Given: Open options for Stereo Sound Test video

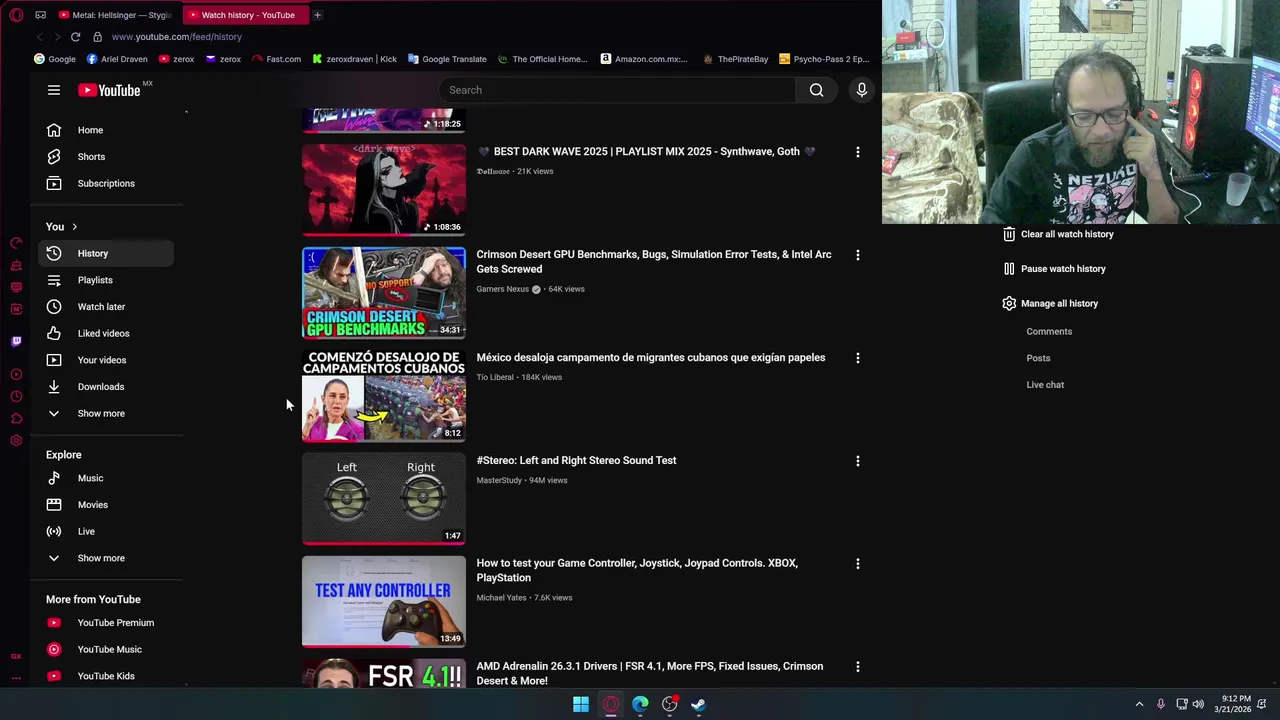Looking at the screenshot, I should pos(857,461).
